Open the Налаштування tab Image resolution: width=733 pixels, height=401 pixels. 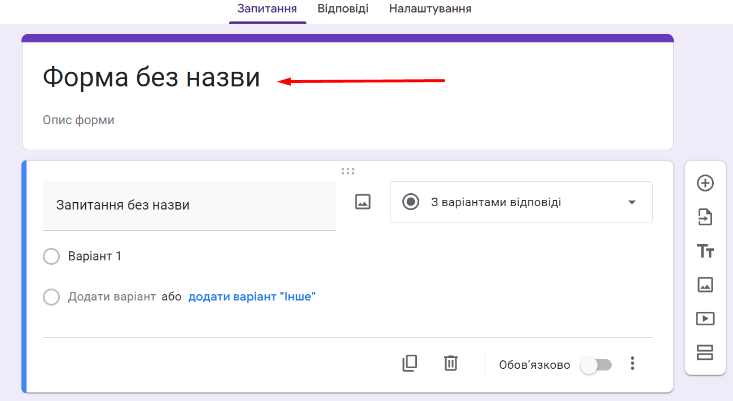(x=430, y=9)
